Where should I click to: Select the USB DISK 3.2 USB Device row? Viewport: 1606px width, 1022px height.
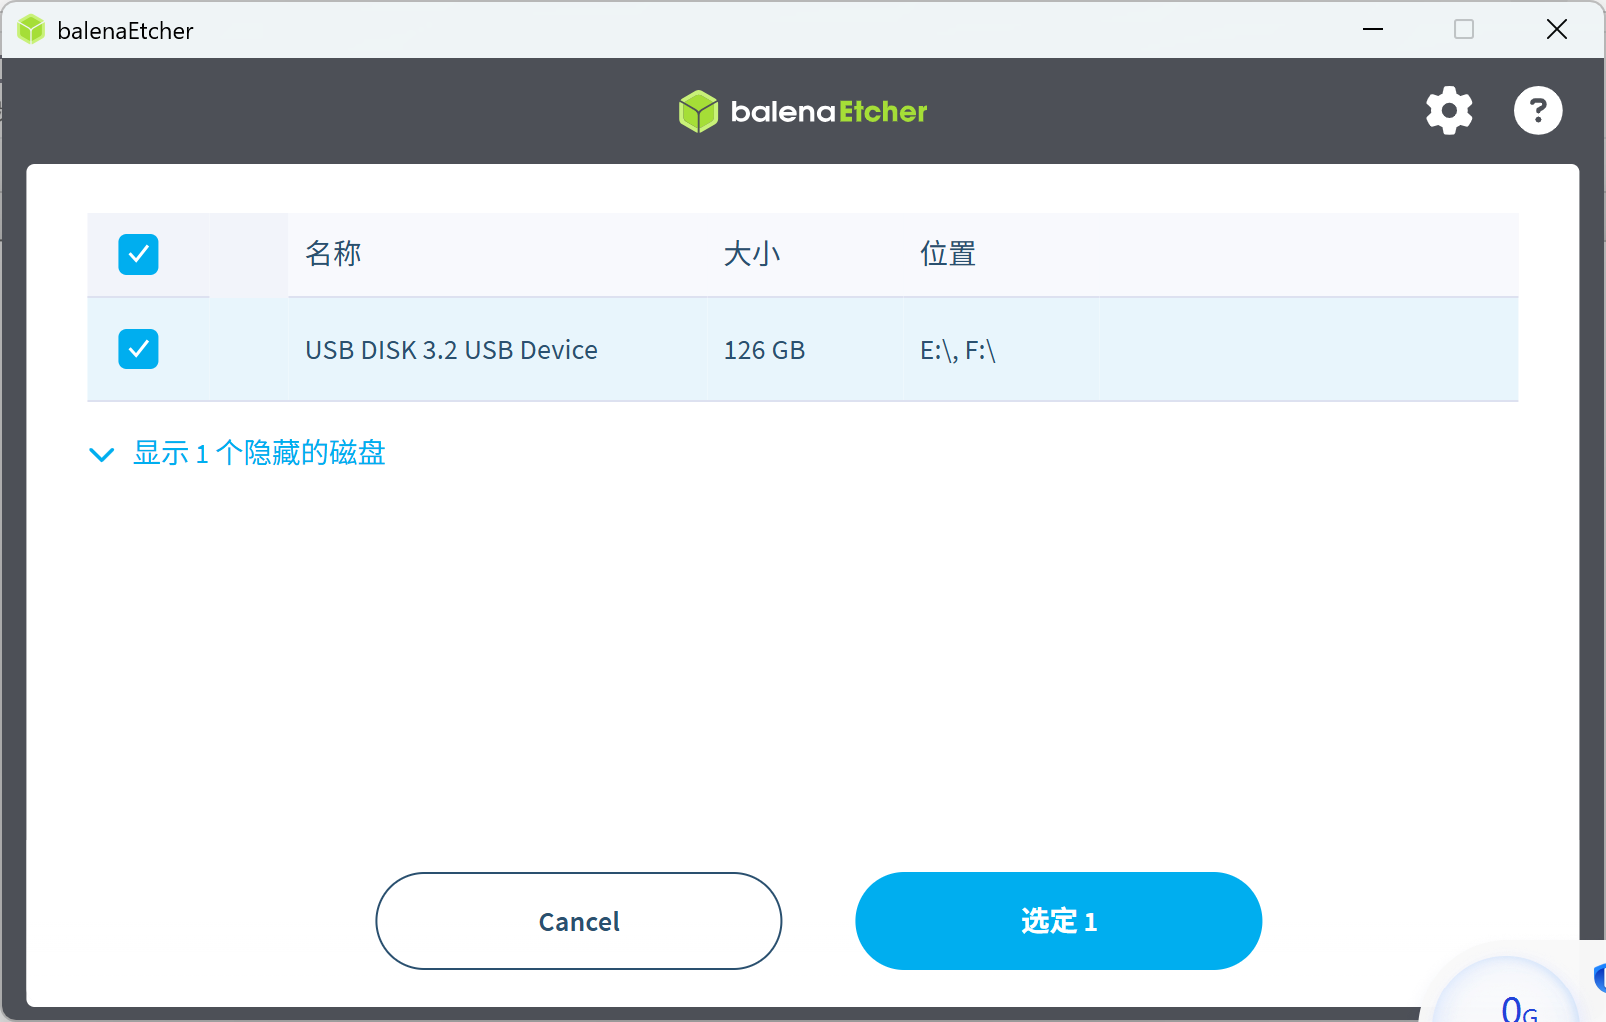451,349
